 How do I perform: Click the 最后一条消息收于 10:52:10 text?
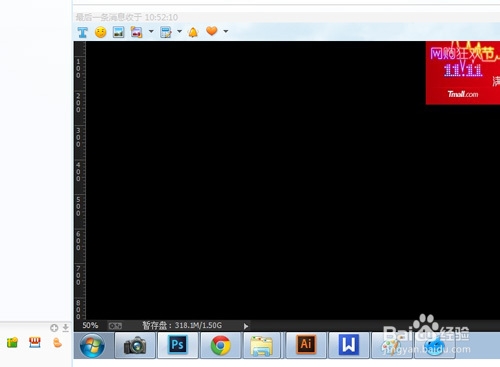[x=127, y=17]
